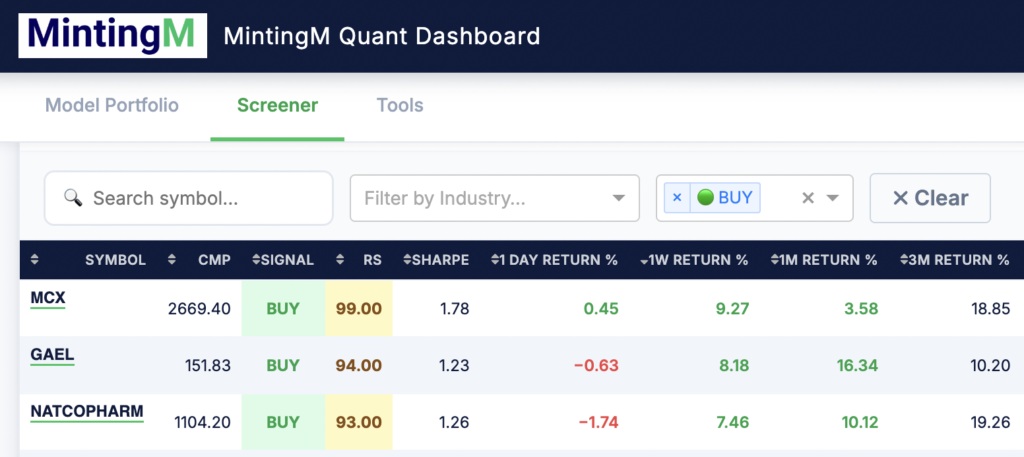Clear the signal filter selection

[x=808, y=198]
